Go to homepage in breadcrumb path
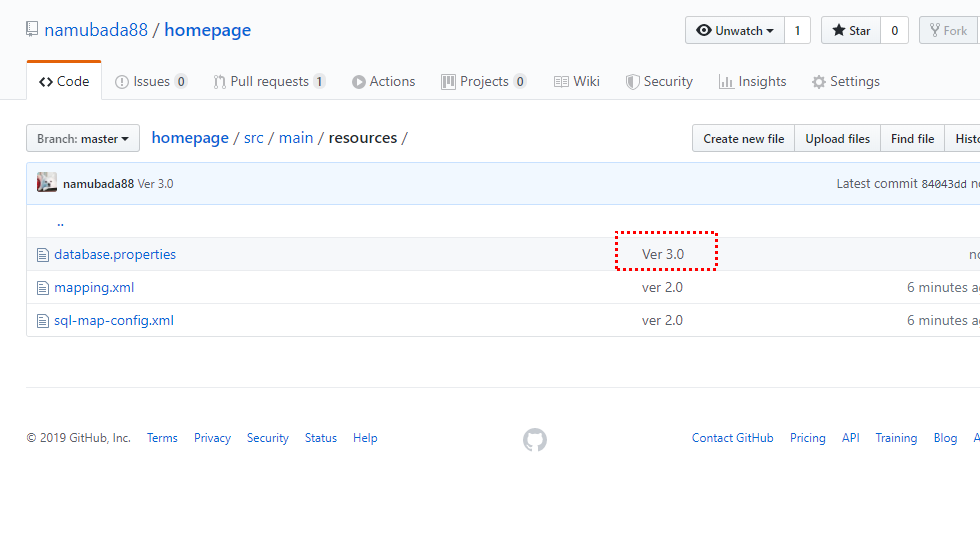 pyautogui.click(x=190, y=138)
